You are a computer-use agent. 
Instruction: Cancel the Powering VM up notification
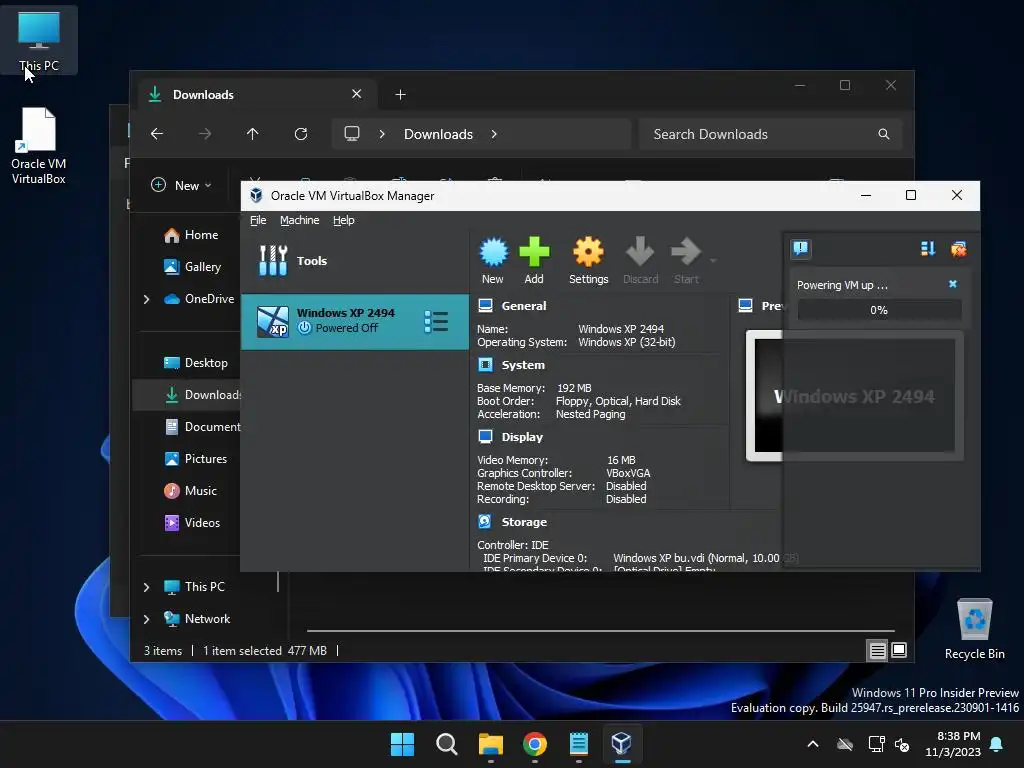click(x=953, y=284)
